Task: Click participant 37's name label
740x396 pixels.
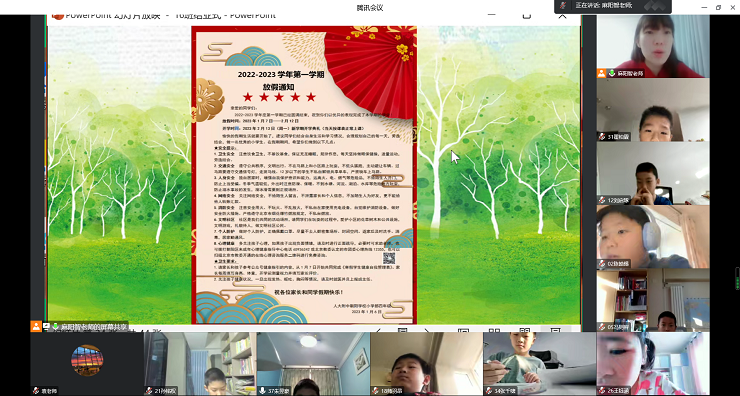Action: [x=279, y=391]
